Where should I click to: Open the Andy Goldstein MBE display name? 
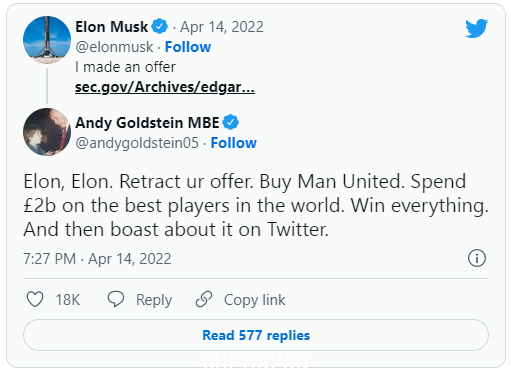tap(147, 123)
